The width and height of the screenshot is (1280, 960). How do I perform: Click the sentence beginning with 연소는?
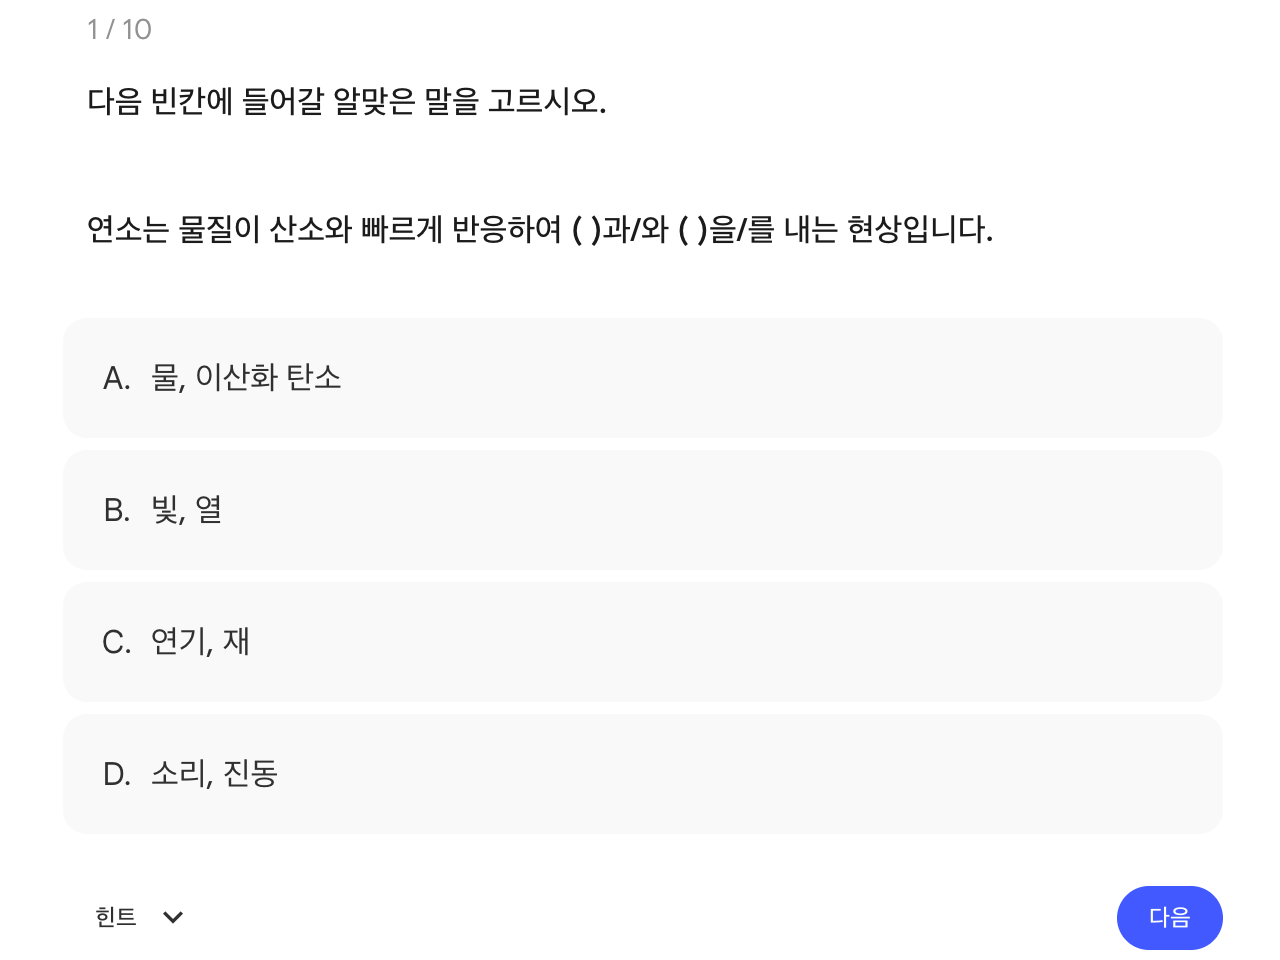pos(539,230)
